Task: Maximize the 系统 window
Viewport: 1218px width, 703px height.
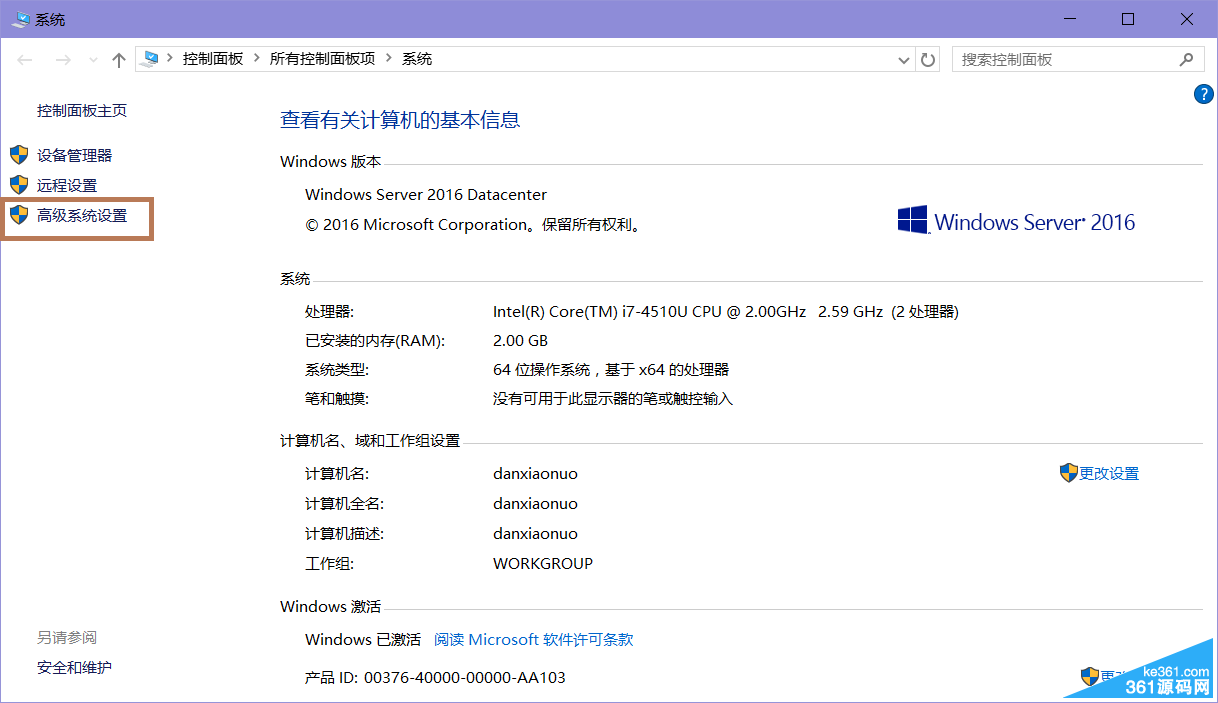Action: [x=1128, y=19]
